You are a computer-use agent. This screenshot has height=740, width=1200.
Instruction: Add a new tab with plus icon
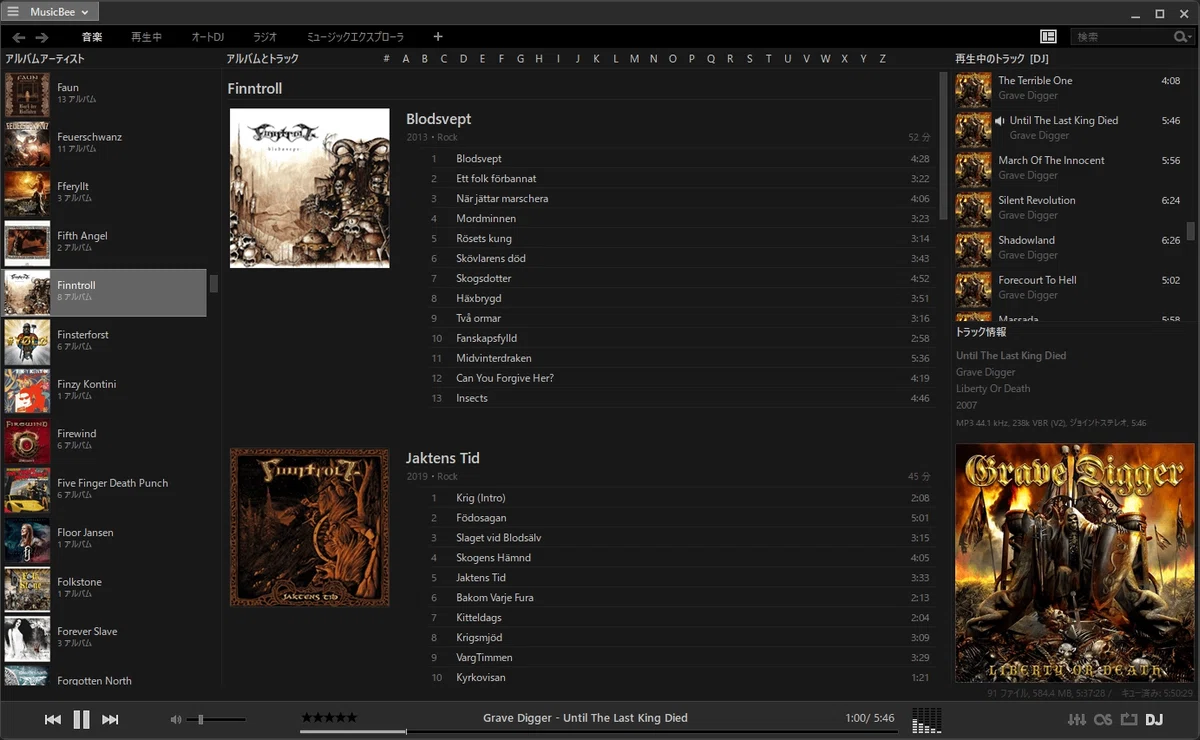click(437, 37)
